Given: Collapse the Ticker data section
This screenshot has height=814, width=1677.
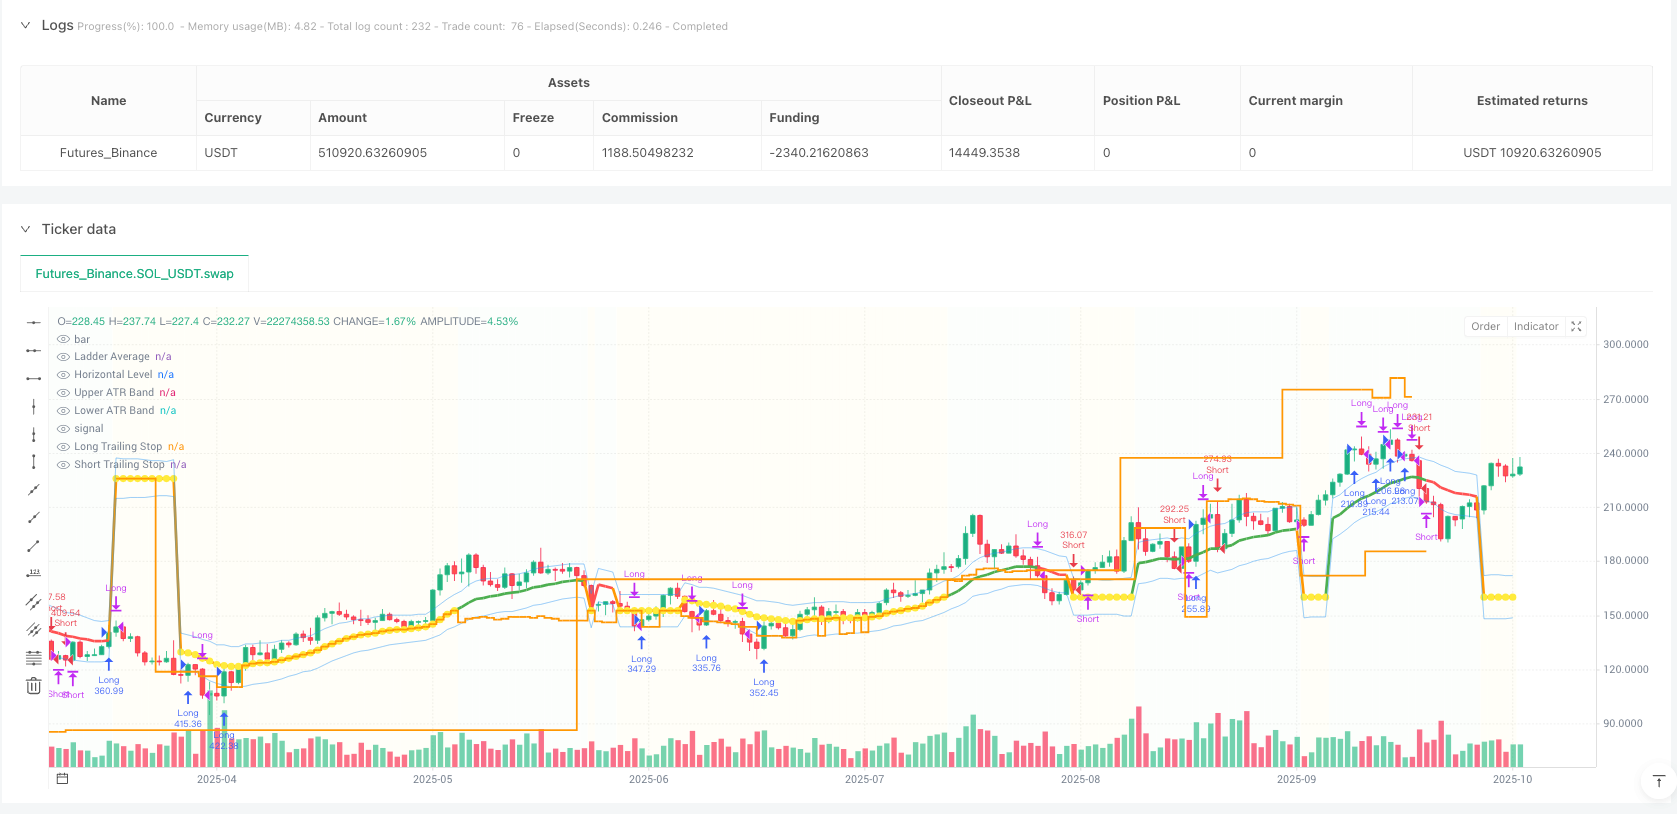Looking at the screenshot, I should [26, 229].
